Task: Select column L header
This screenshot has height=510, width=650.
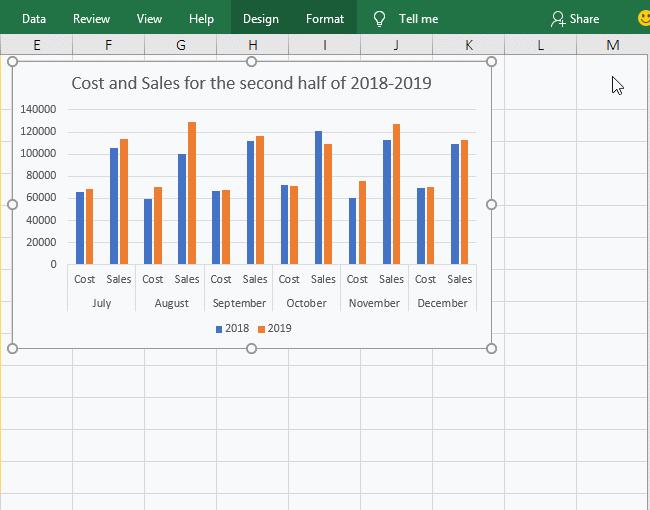Action: point(540,45)
